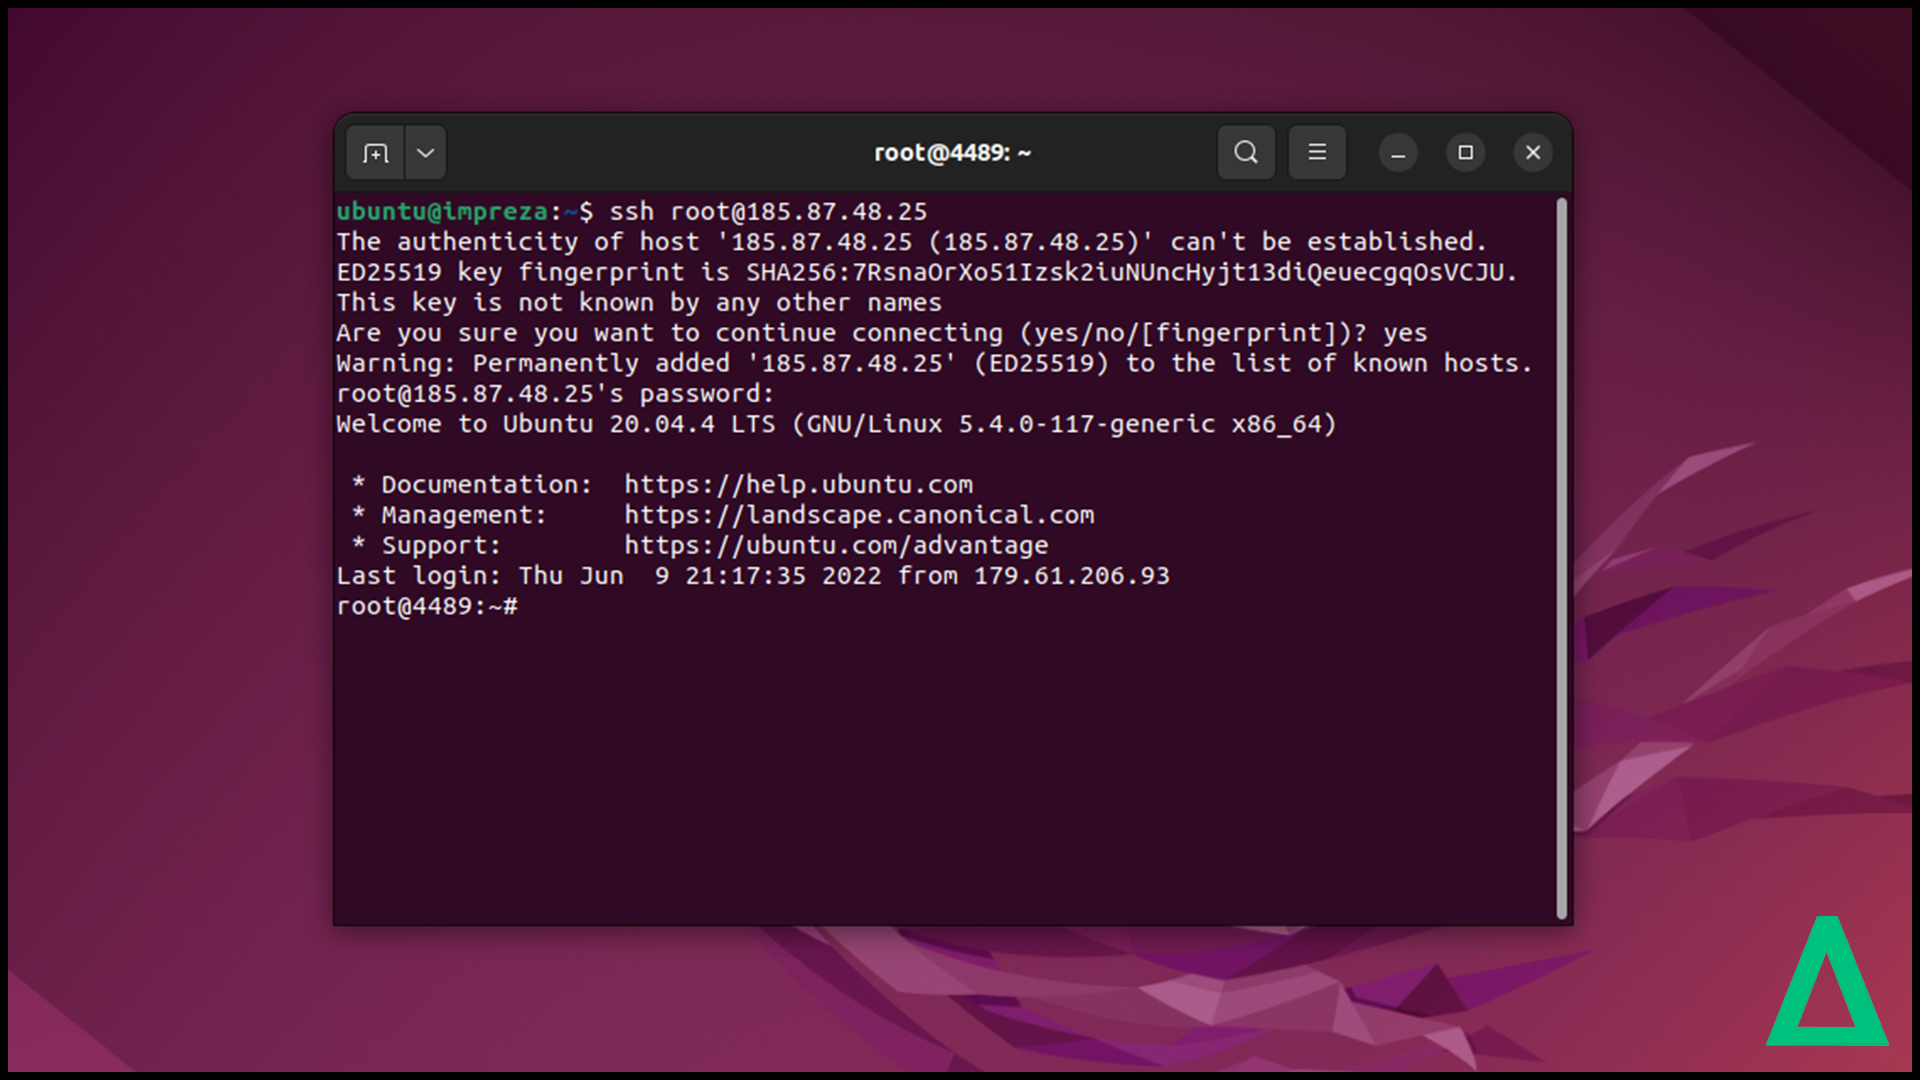Open the terminal hamburger menu

coord(1317,152)
